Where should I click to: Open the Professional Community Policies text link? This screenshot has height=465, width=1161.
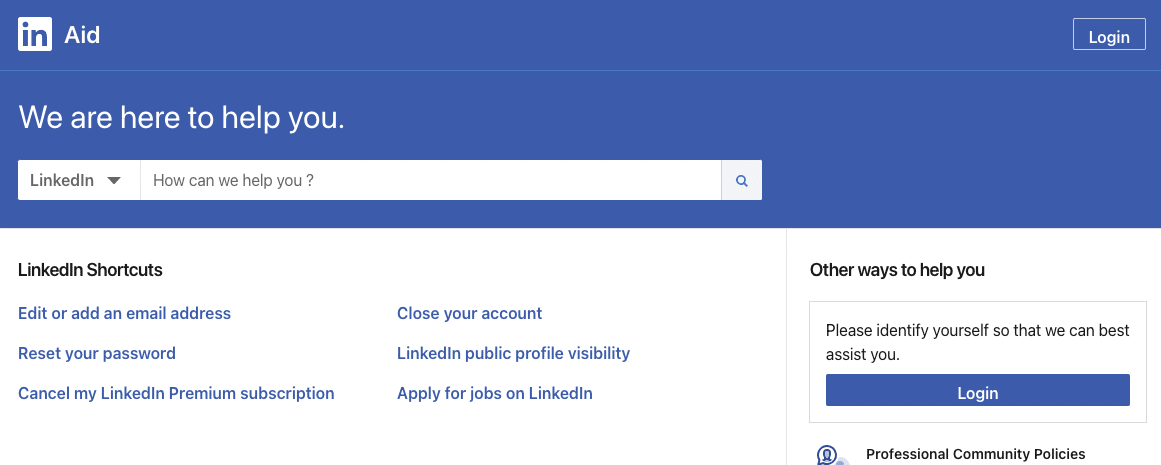[975, 454]
